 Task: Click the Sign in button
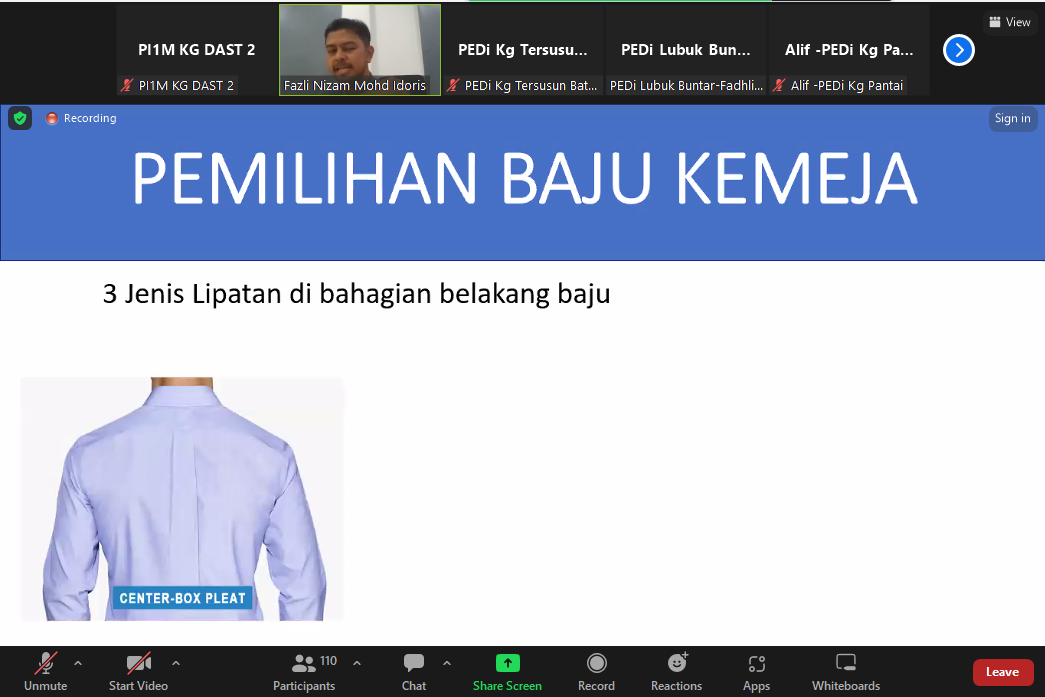(x=1012, y=118)
